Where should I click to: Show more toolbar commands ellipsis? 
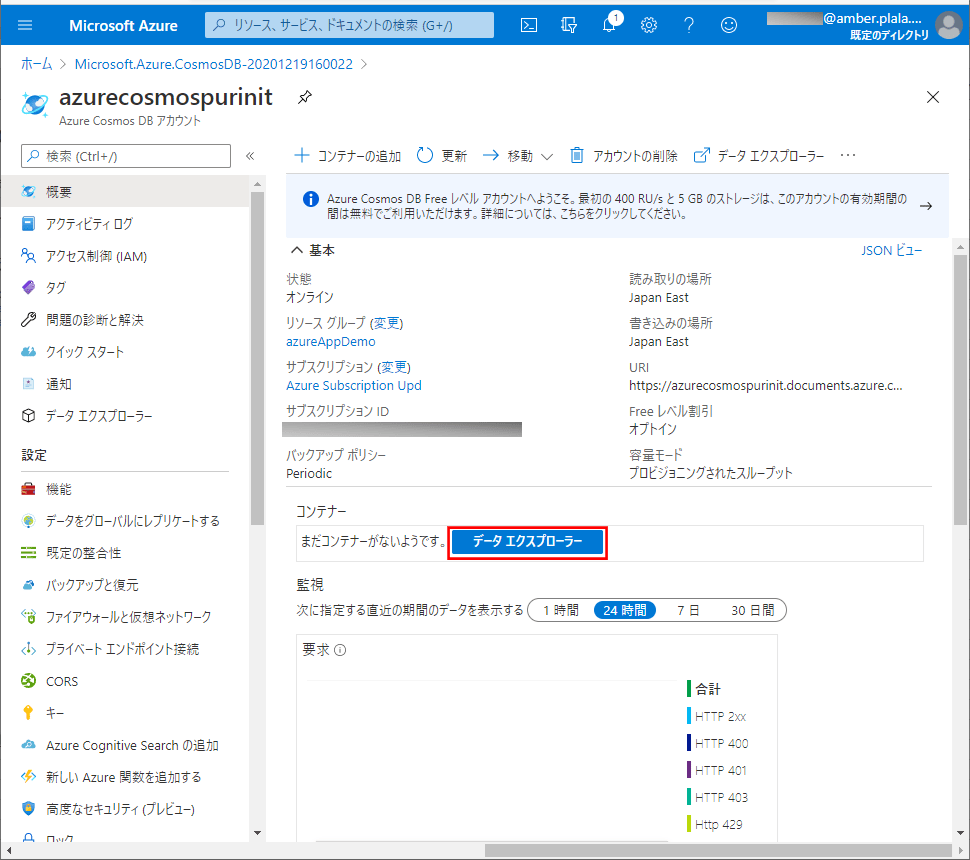[x=848, y=155]
